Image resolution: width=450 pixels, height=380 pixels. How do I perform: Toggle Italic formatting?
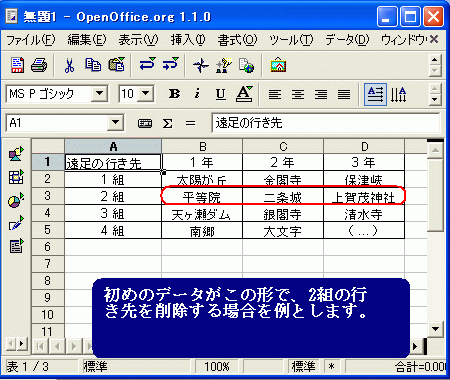tap(197, 94)
